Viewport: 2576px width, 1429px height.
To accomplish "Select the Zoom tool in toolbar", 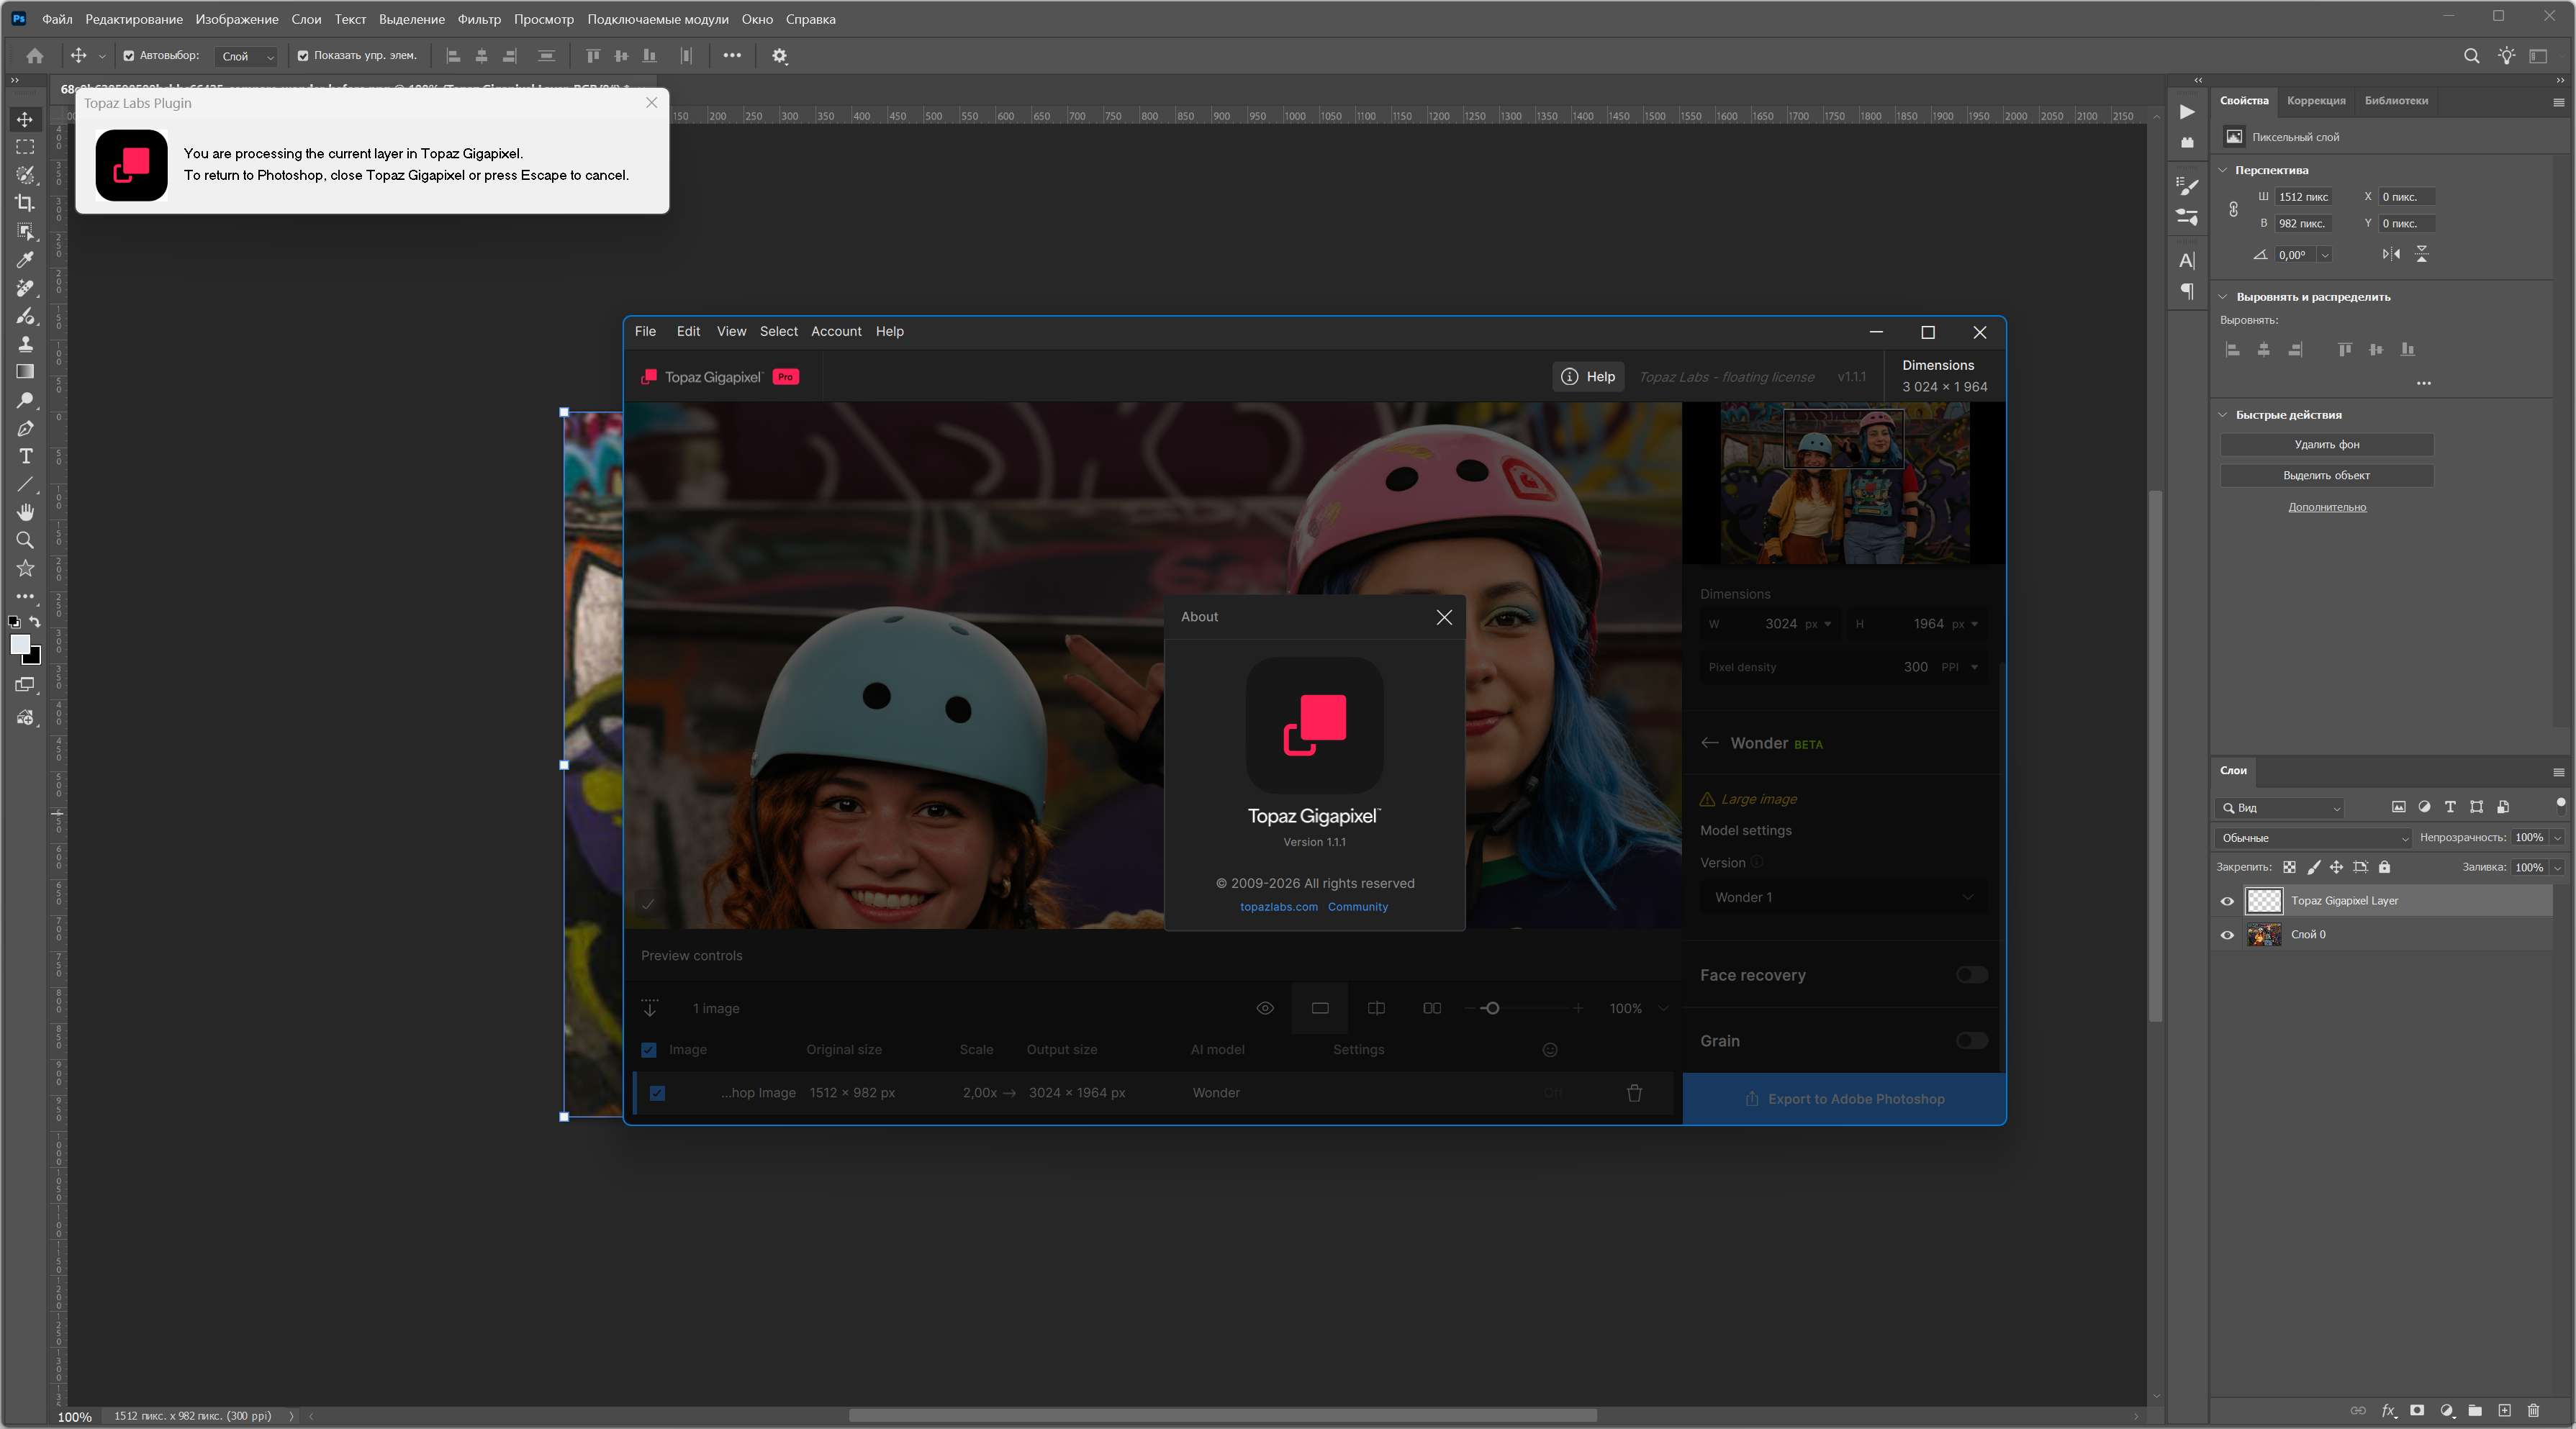I will pyautogui.click(x=25, y=540).
